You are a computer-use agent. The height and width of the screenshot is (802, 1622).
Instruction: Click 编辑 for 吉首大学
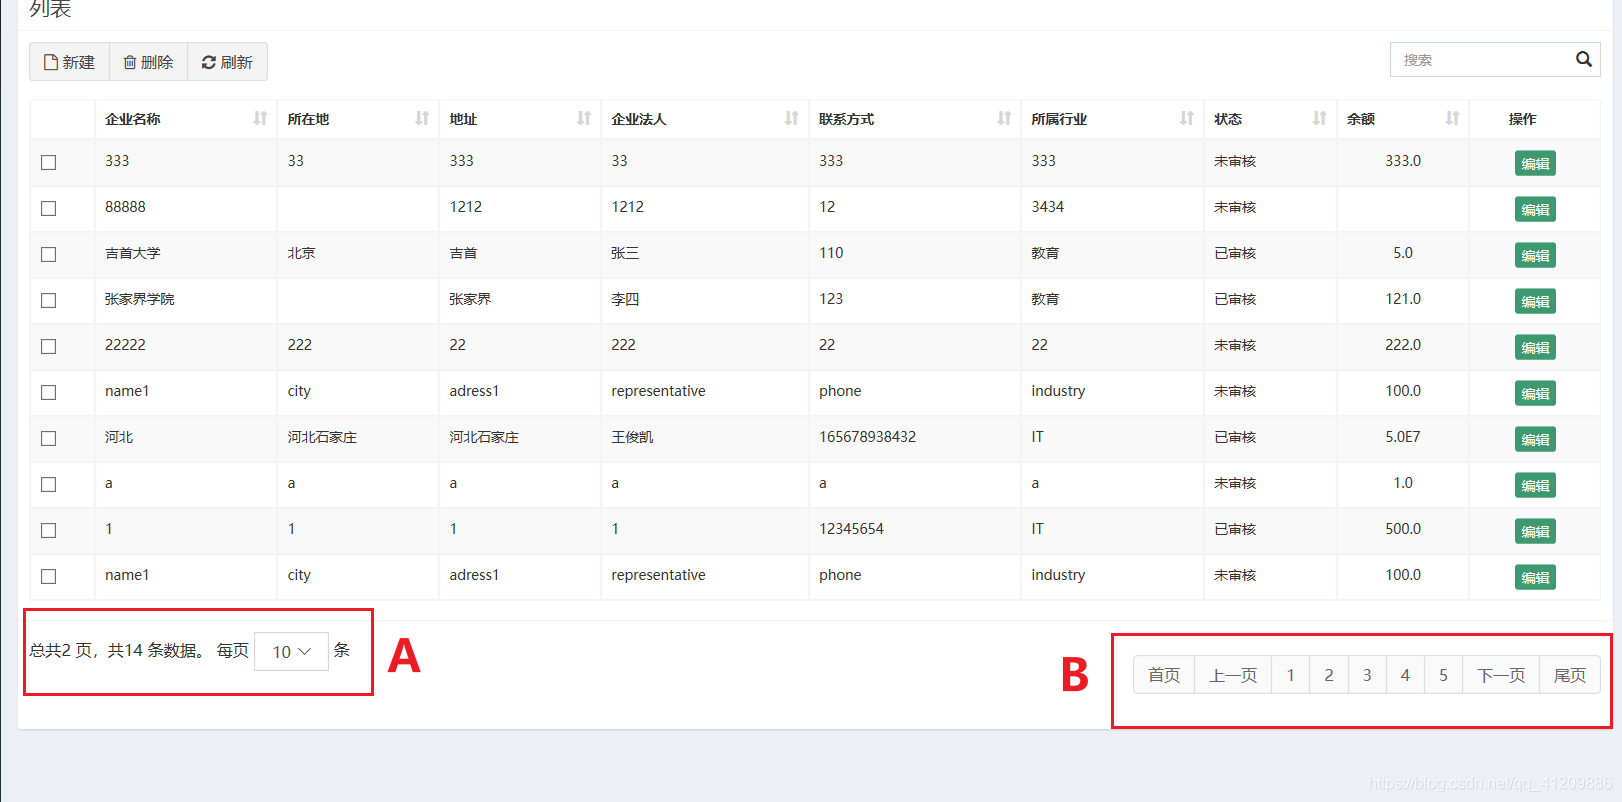tap(1535, 255)
